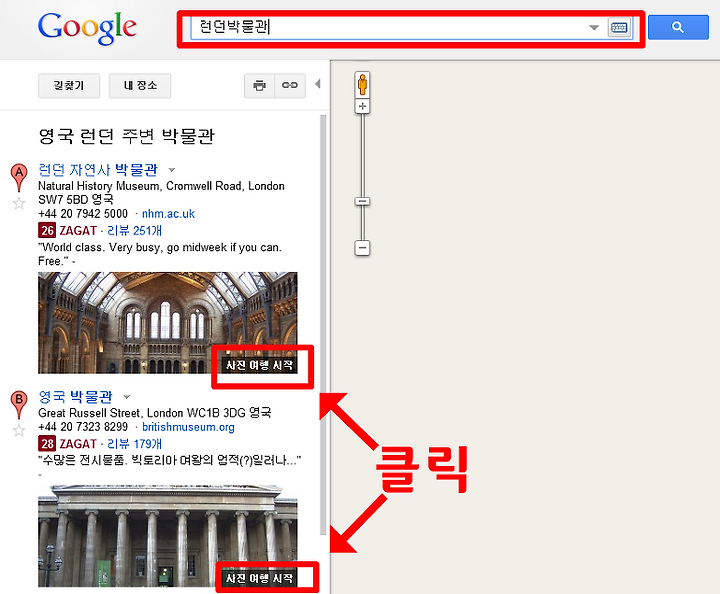Click map marker B pin
The height and width of the screenshot is (594, 720).
pyautogui.click(x=19, y=404)
